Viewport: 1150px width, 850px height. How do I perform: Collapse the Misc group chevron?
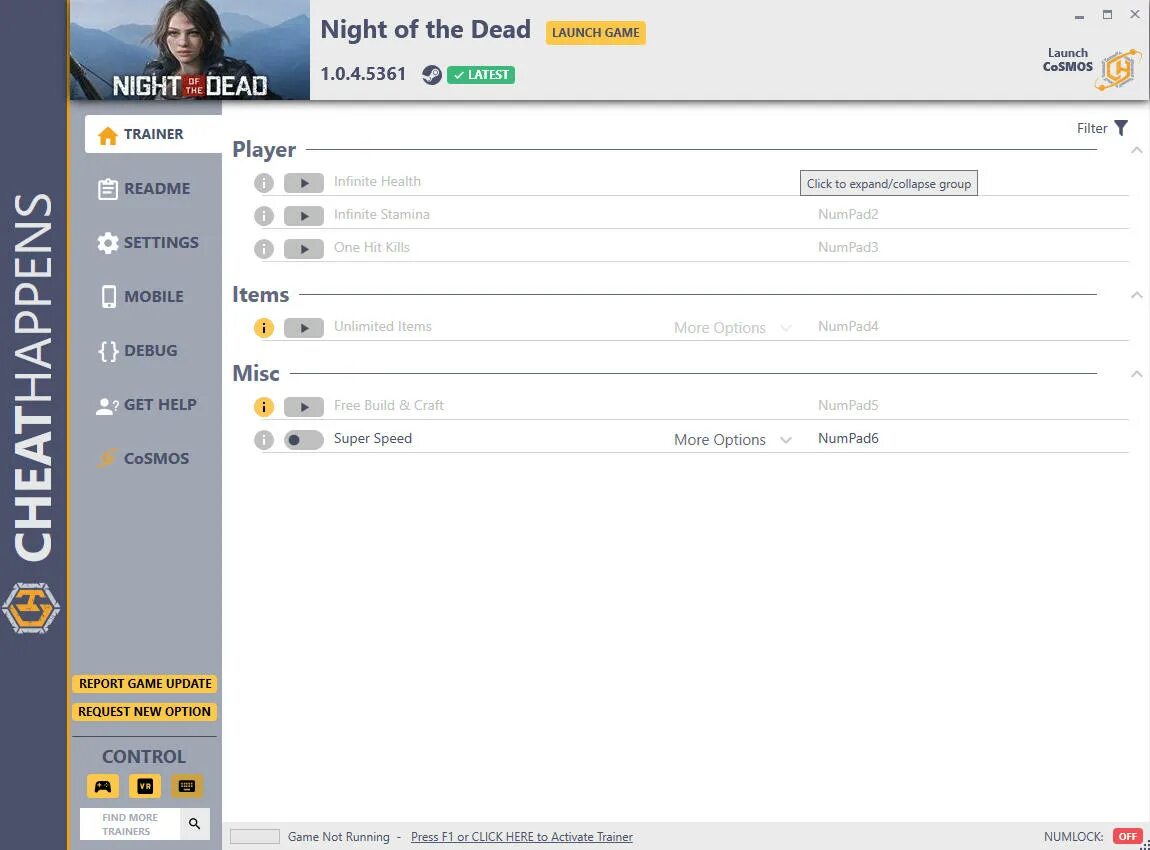point(1136,373)
